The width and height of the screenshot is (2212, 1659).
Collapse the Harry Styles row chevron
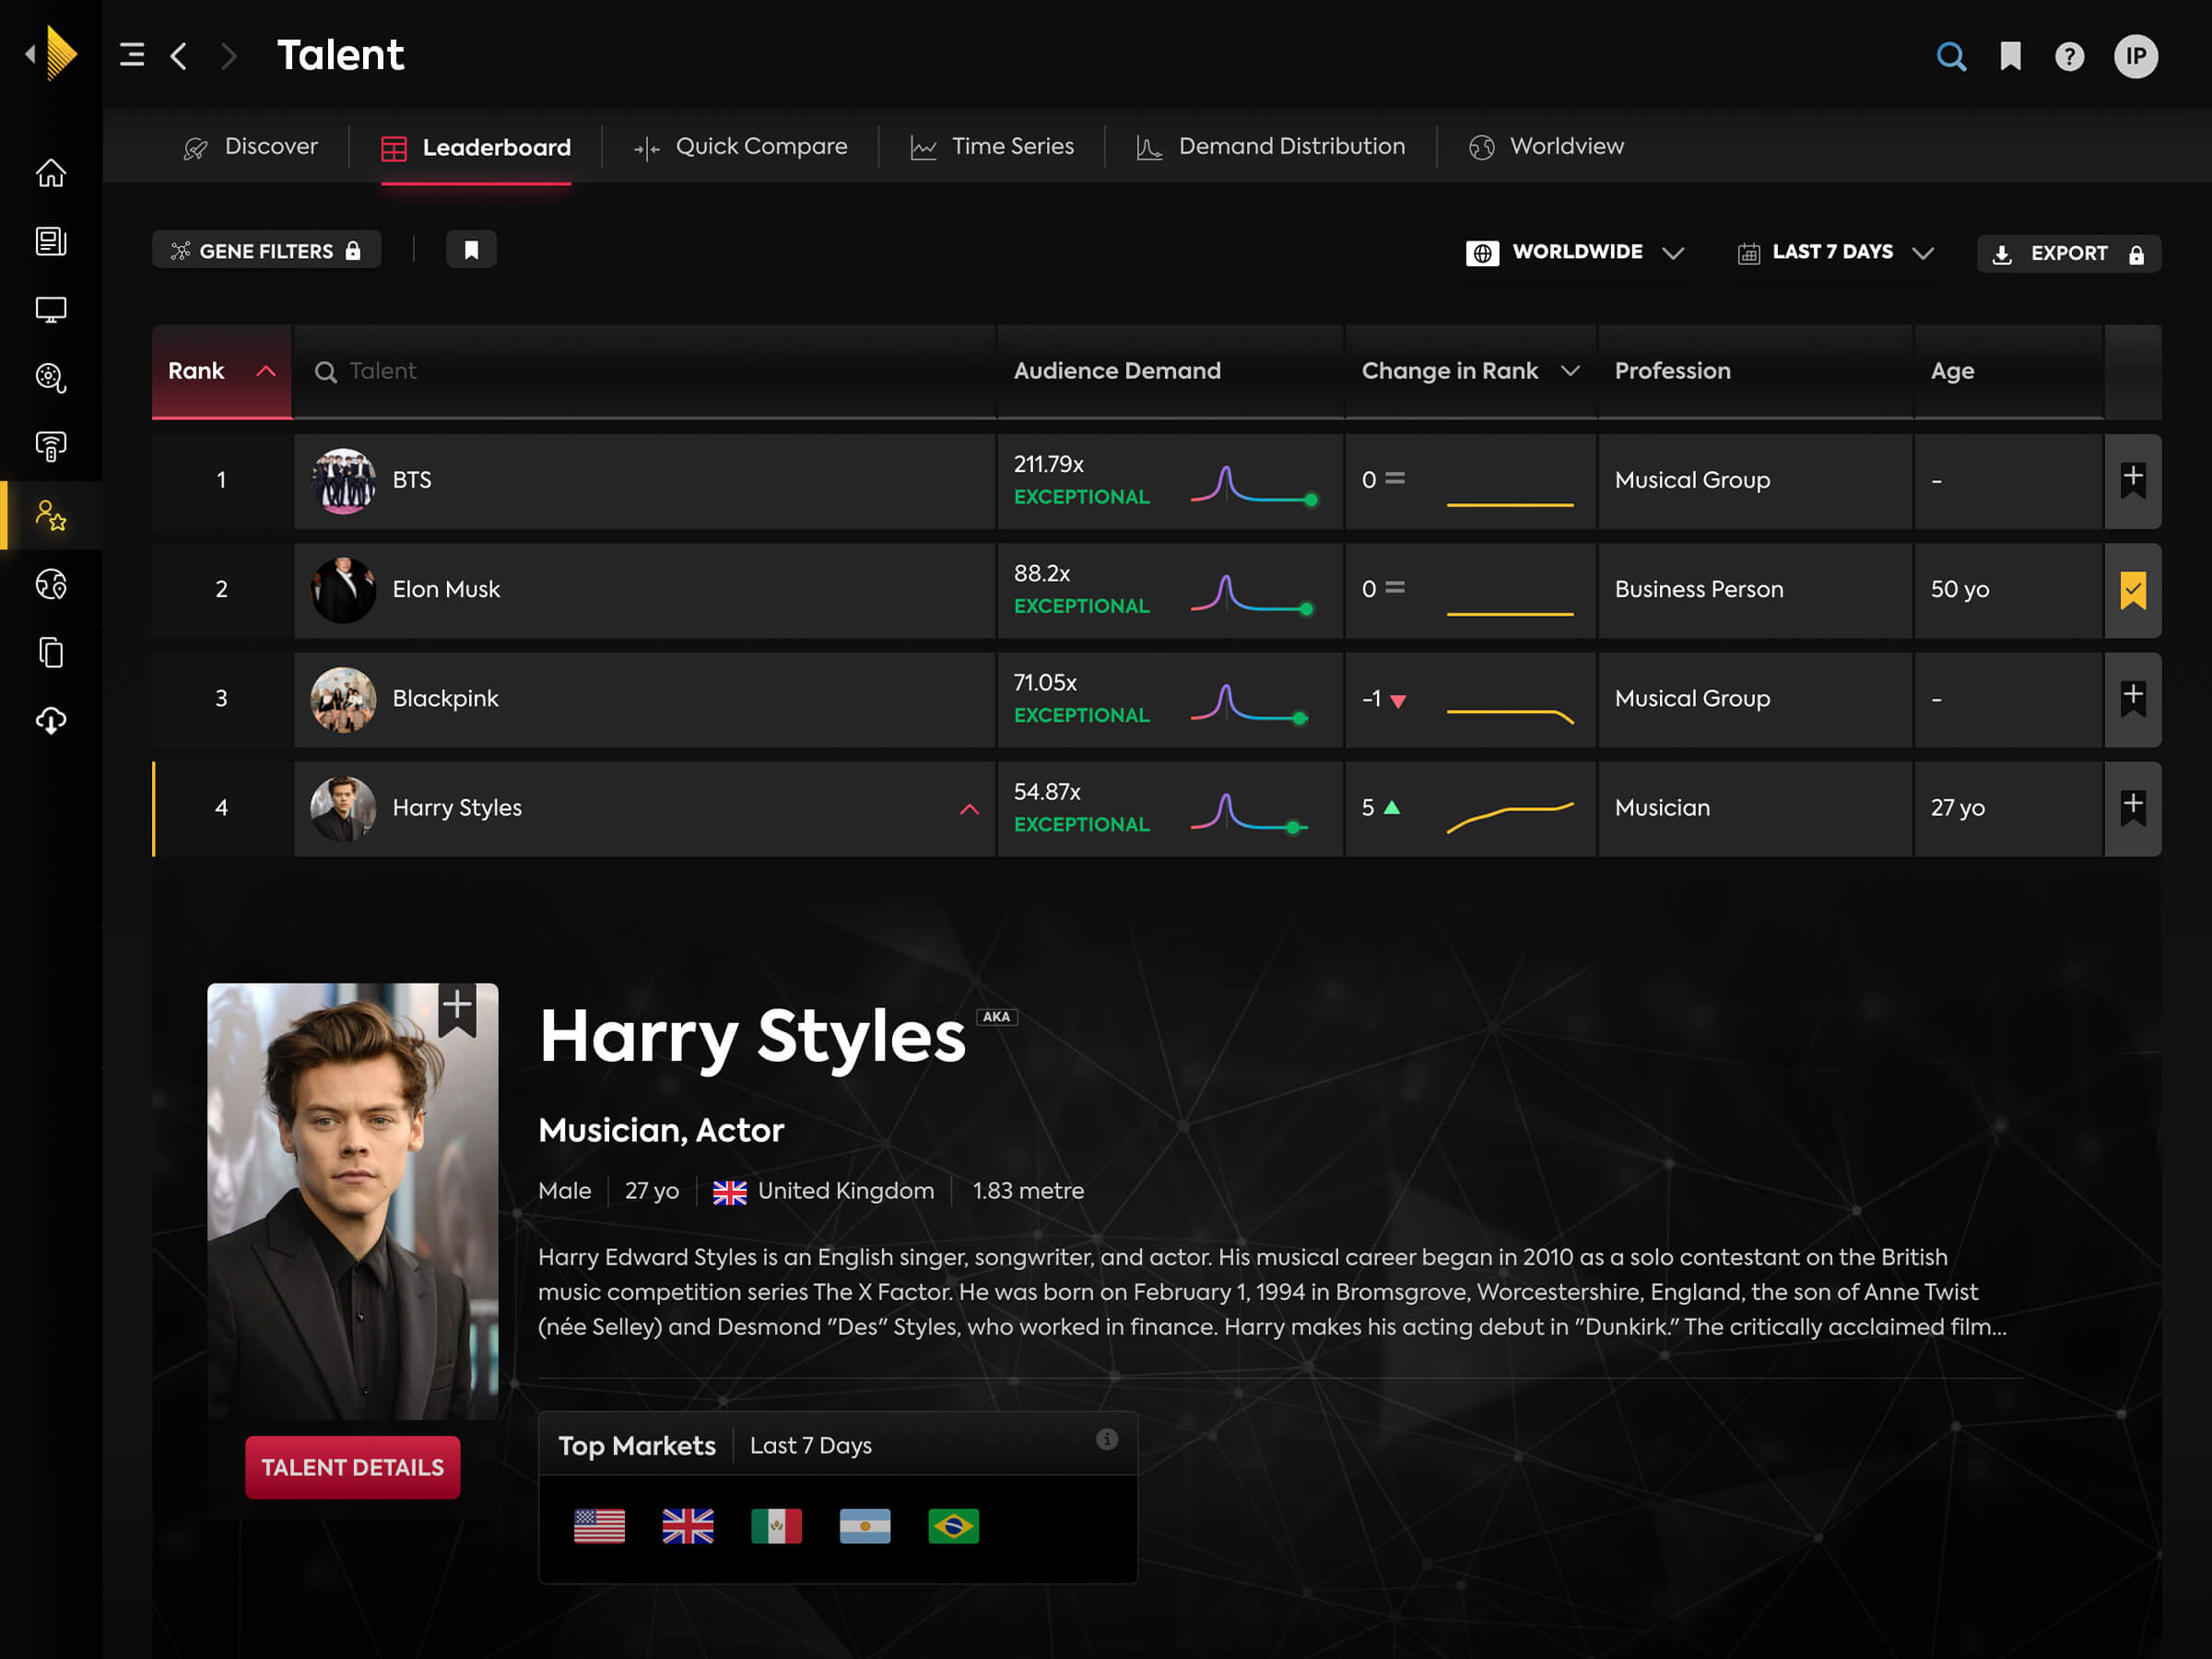click(x=969, y=809)
